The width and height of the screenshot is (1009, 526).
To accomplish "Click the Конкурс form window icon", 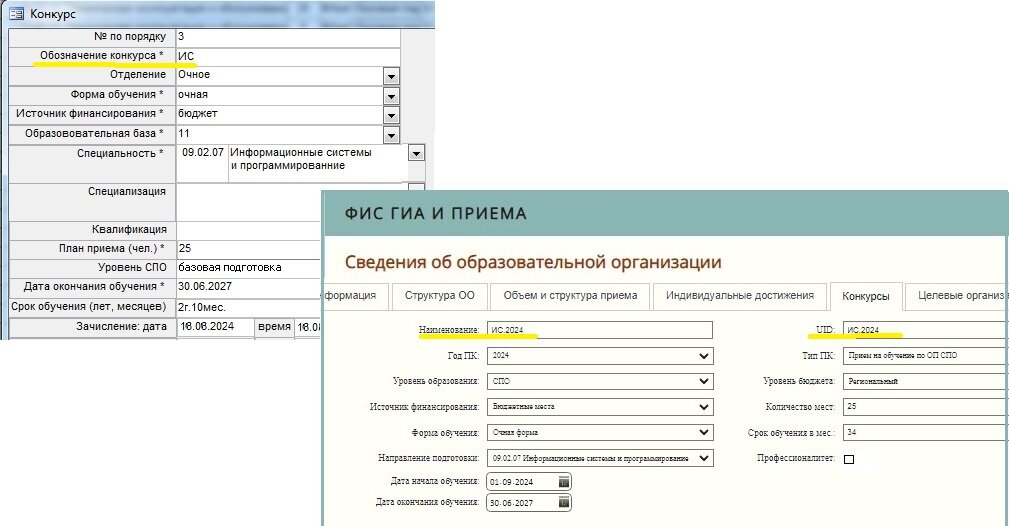I will [x=16, y=14].
